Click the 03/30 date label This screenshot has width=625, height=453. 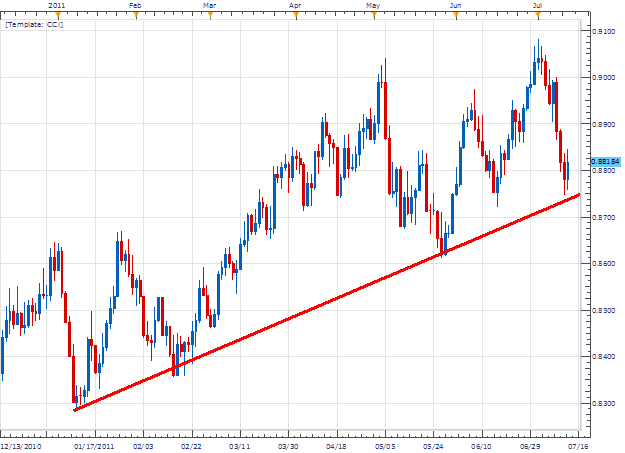tap(288, 446)
